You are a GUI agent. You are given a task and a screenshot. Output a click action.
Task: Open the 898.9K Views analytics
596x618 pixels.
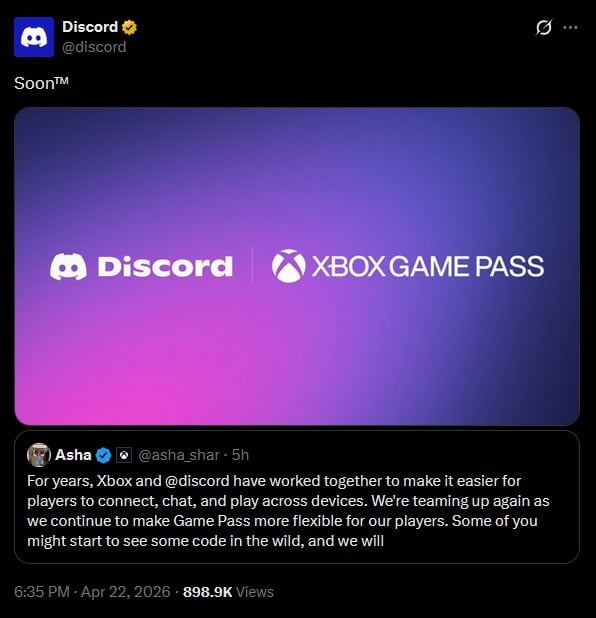[x=228, y=592]
